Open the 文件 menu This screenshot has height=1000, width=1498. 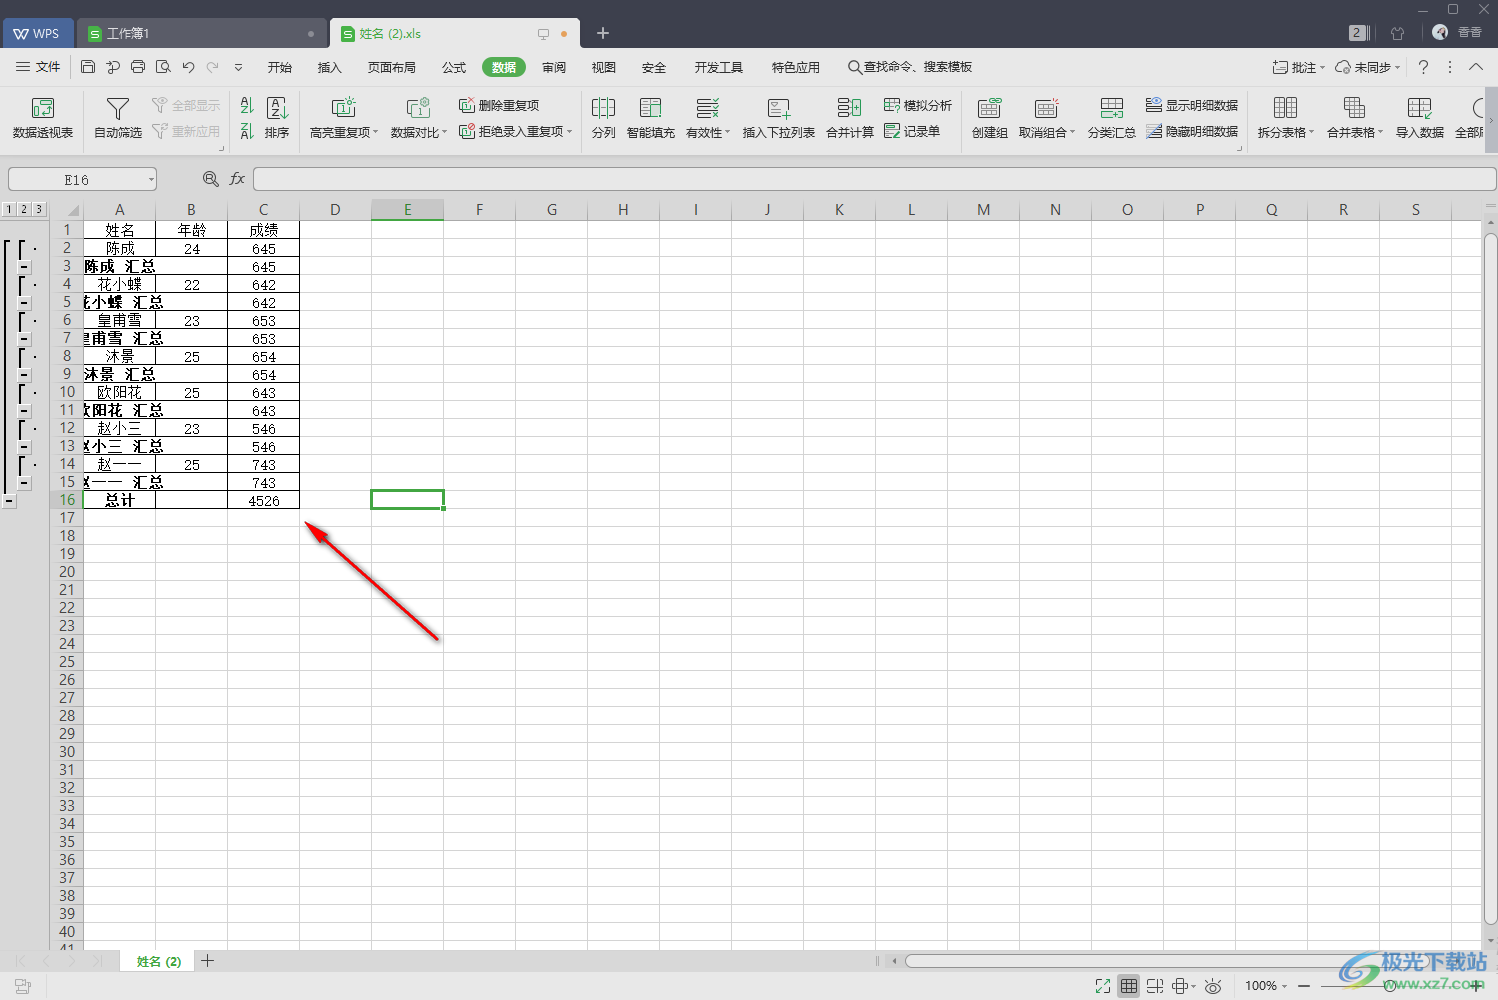click(38, 67)
